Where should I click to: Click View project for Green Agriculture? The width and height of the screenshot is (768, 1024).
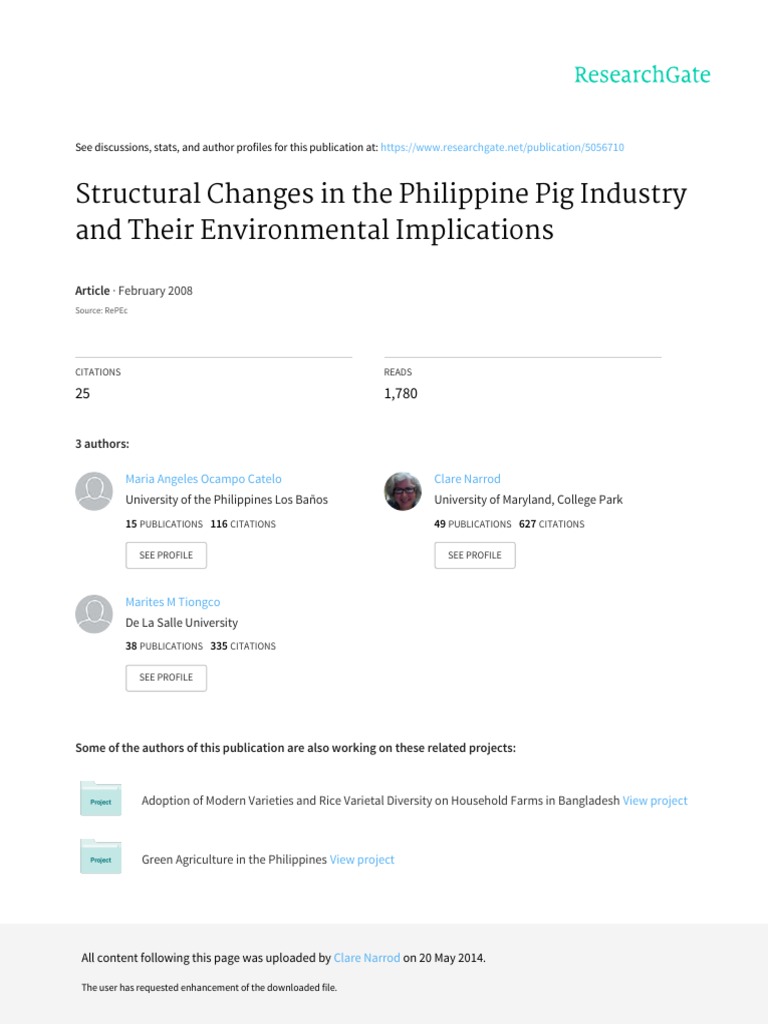click(x=362, y=859)
